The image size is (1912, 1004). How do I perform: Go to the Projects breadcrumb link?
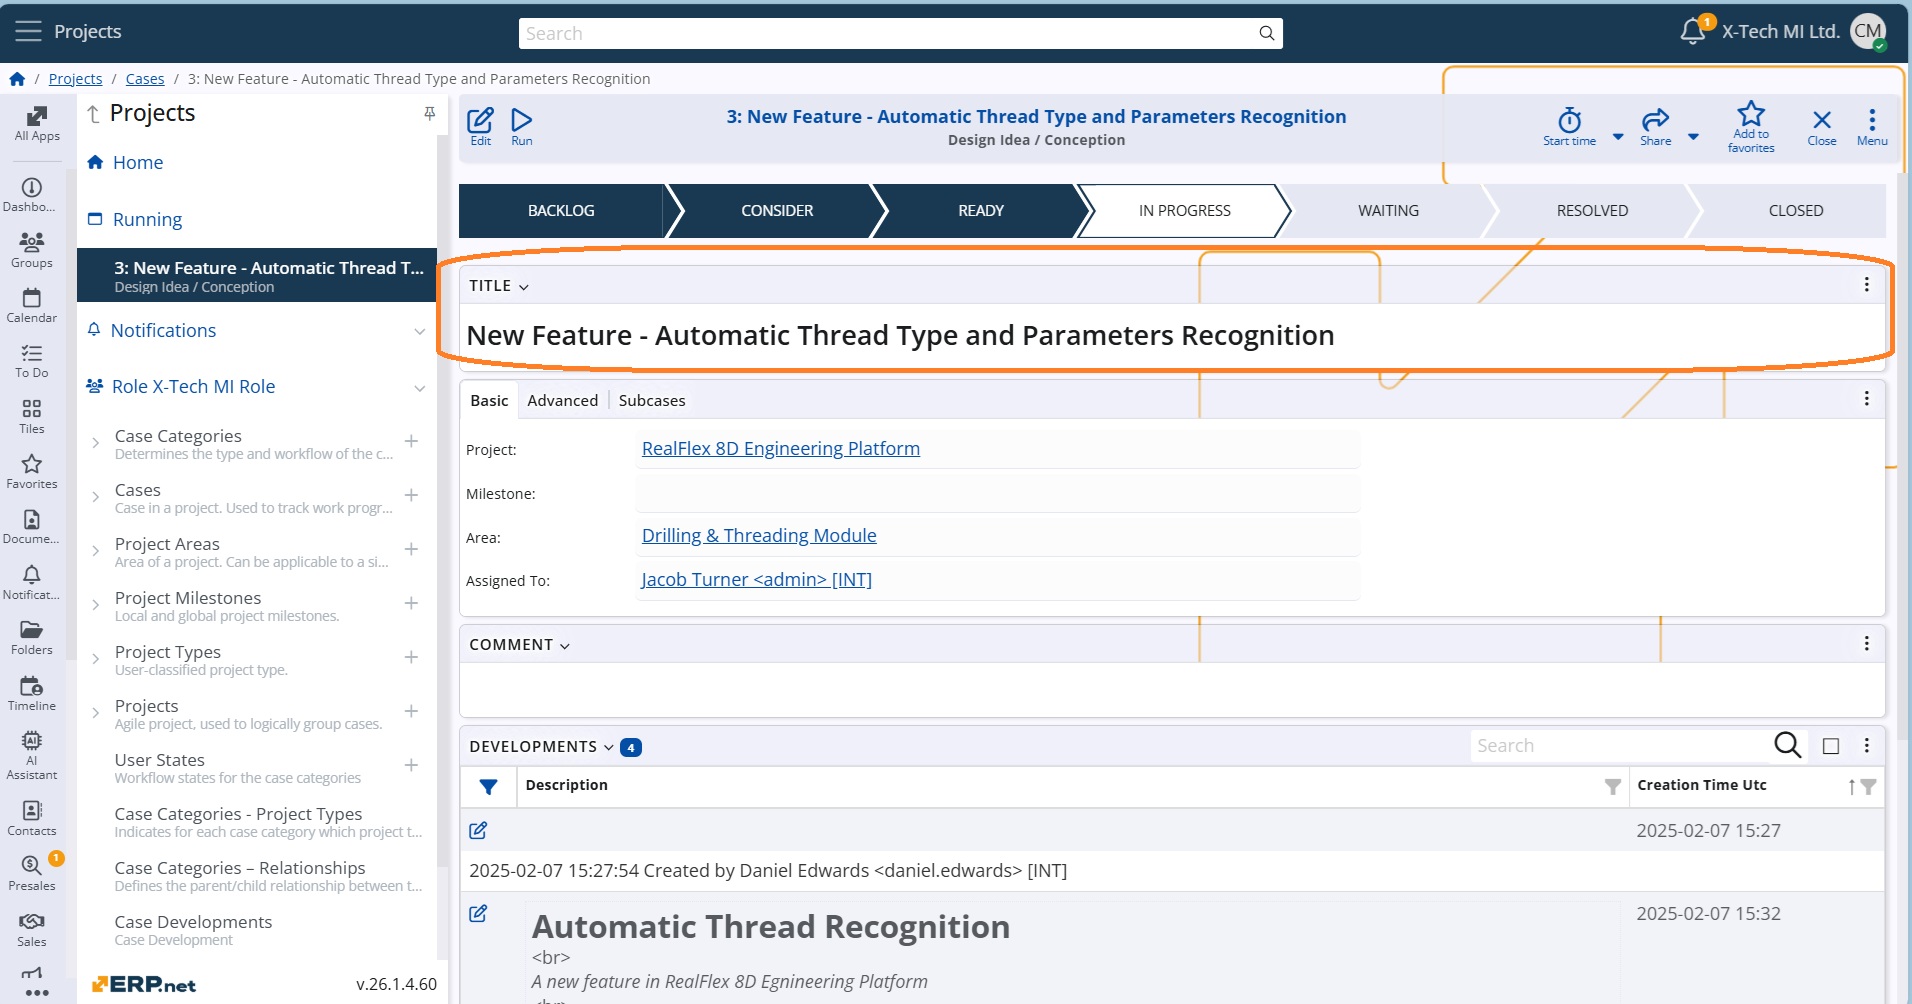click(75, 79)
